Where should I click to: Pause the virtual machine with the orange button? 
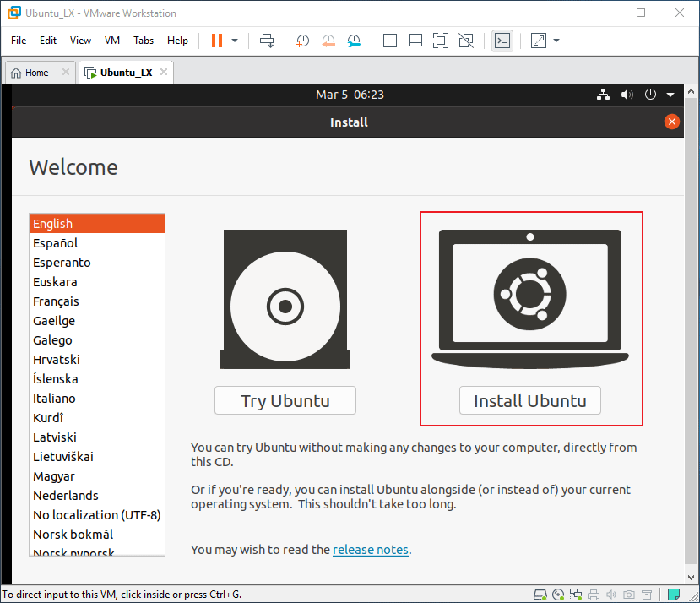click(x=217, y=41)
